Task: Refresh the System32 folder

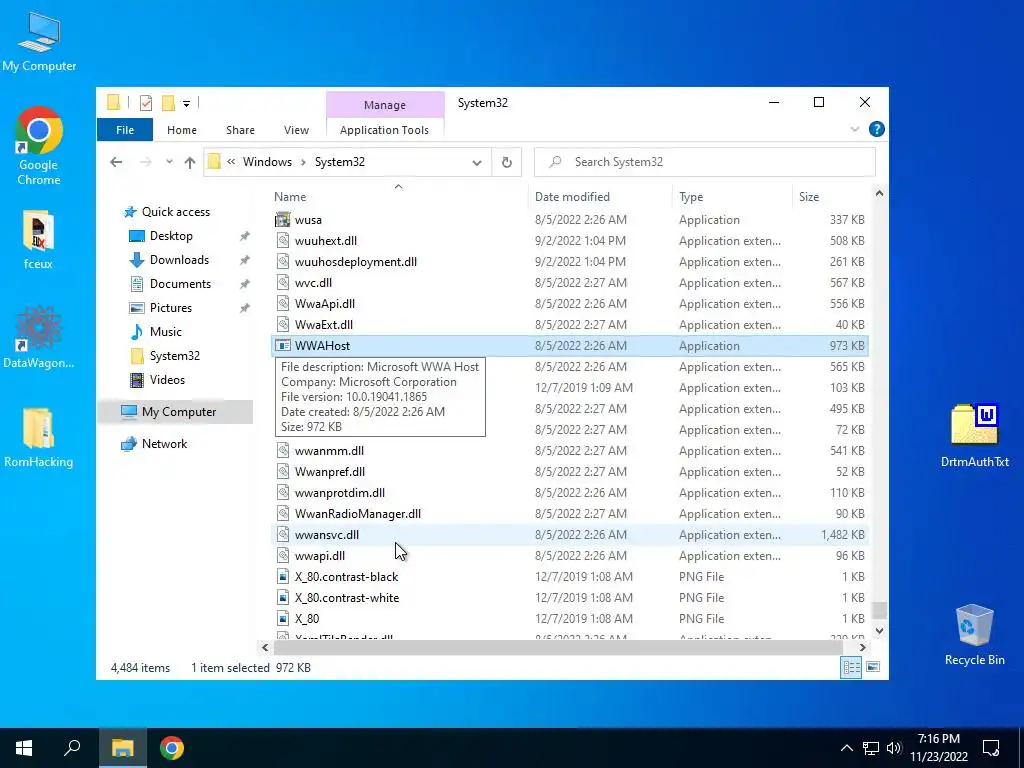Action: tap(506, 163)
